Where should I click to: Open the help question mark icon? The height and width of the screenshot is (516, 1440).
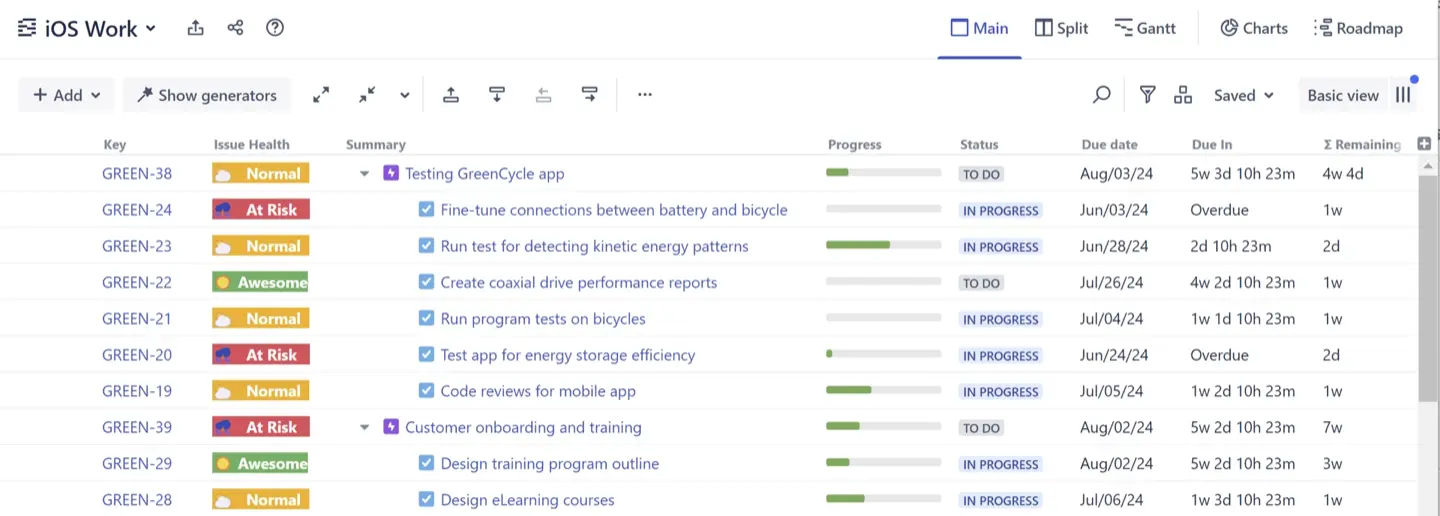tap(275, 28)
